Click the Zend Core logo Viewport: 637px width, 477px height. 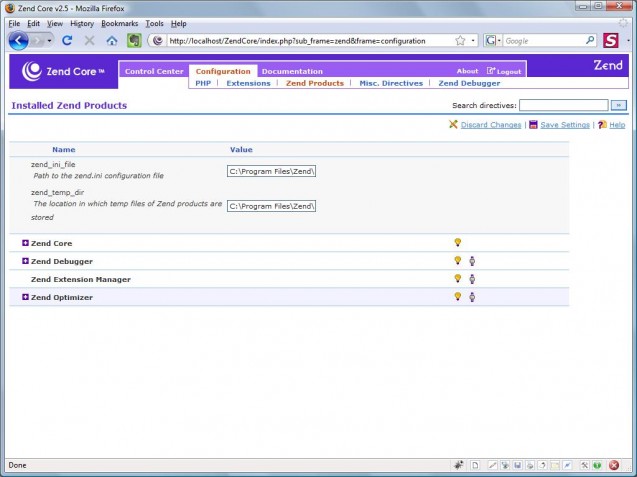pos(64,72)
